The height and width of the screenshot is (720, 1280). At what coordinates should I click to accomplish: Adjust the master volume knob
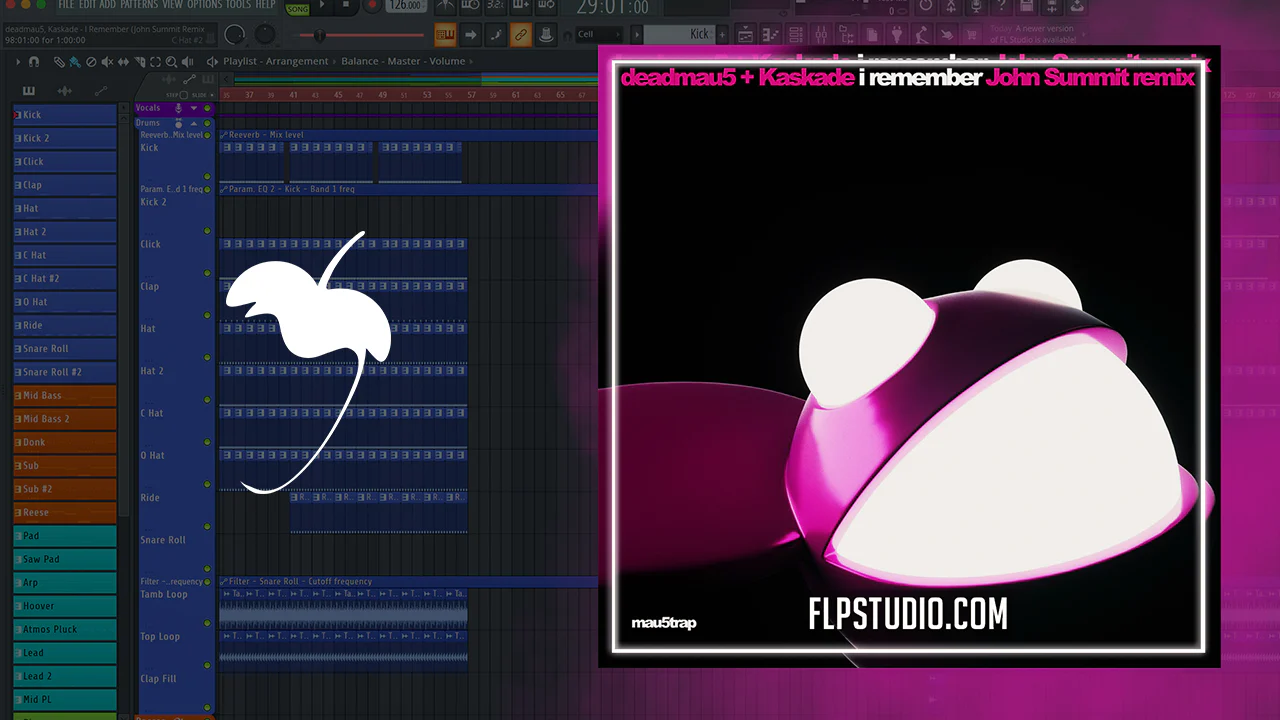coord(234,35)
